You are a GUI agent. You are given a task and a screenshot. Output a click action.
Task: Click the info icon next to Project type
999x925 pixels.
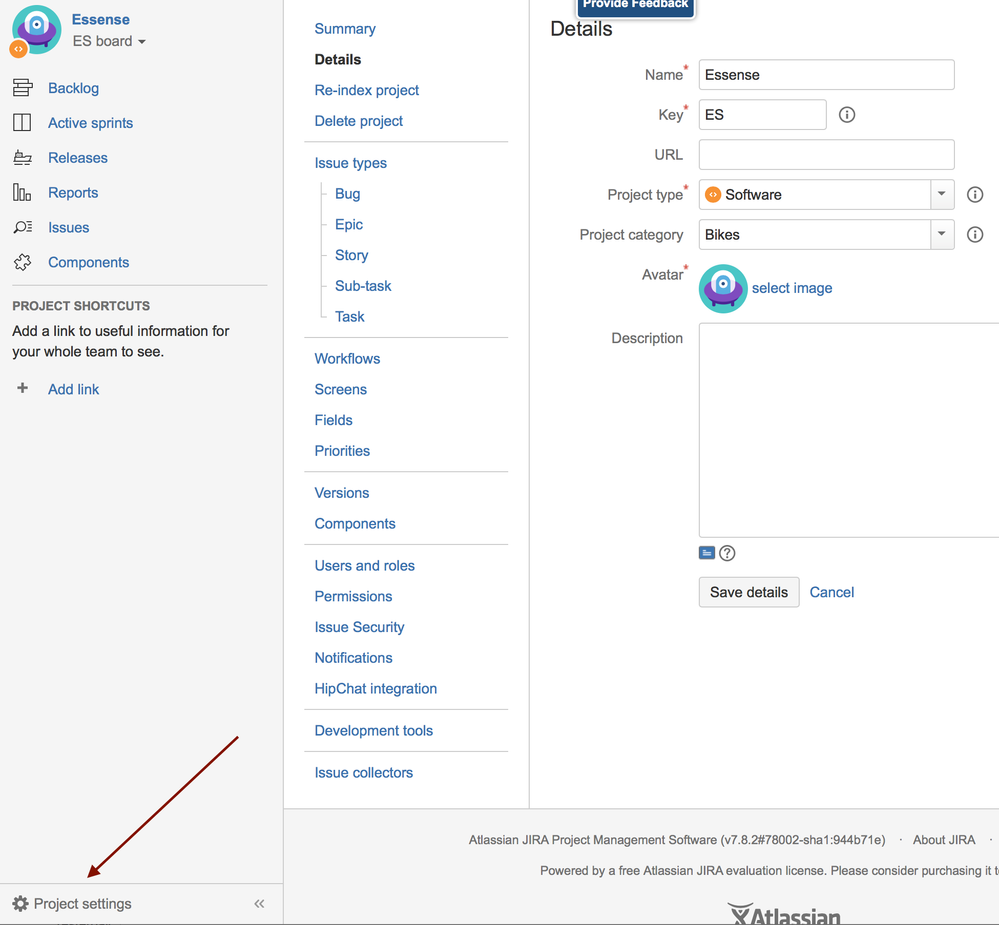975,194
